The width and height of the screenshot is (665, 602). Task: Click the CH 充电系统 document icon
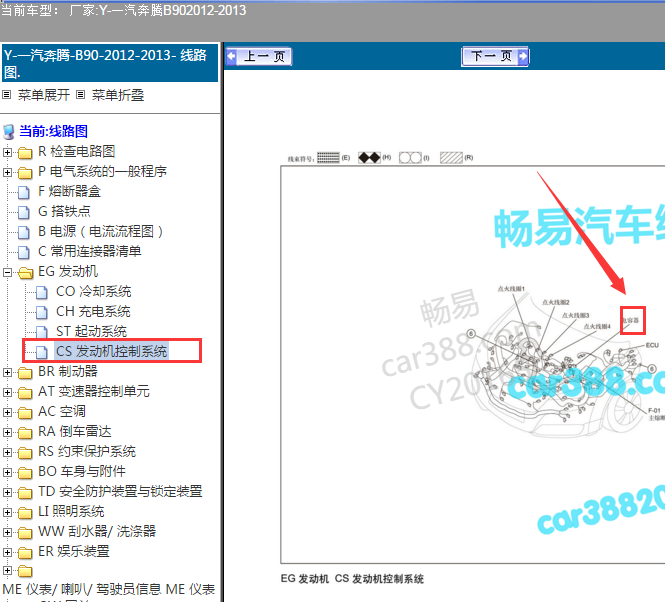[x=42, y=312]
